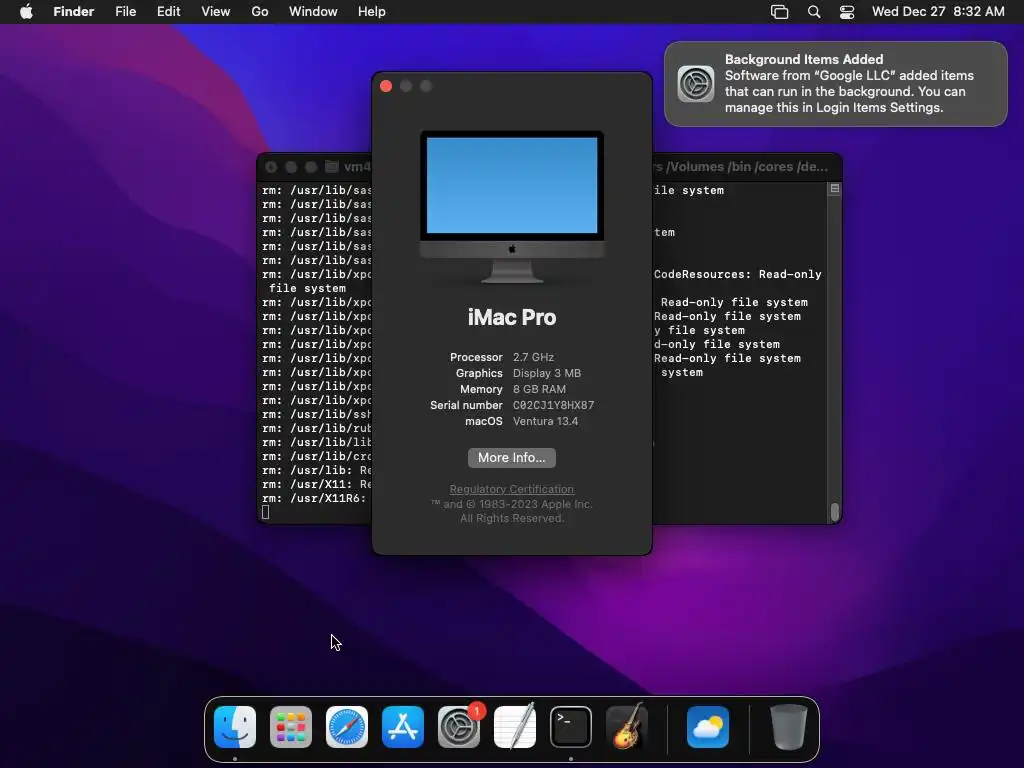Click the Terminal prompt cursor block
The image size is (1024, 768).
click(x=266, y=513)
